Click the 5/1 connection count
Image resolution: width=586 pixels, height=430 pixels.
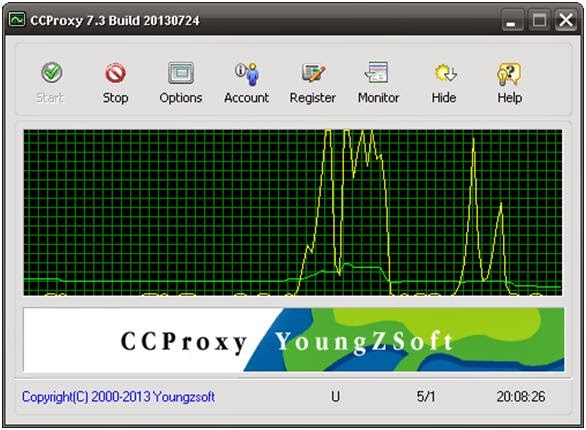426,396
